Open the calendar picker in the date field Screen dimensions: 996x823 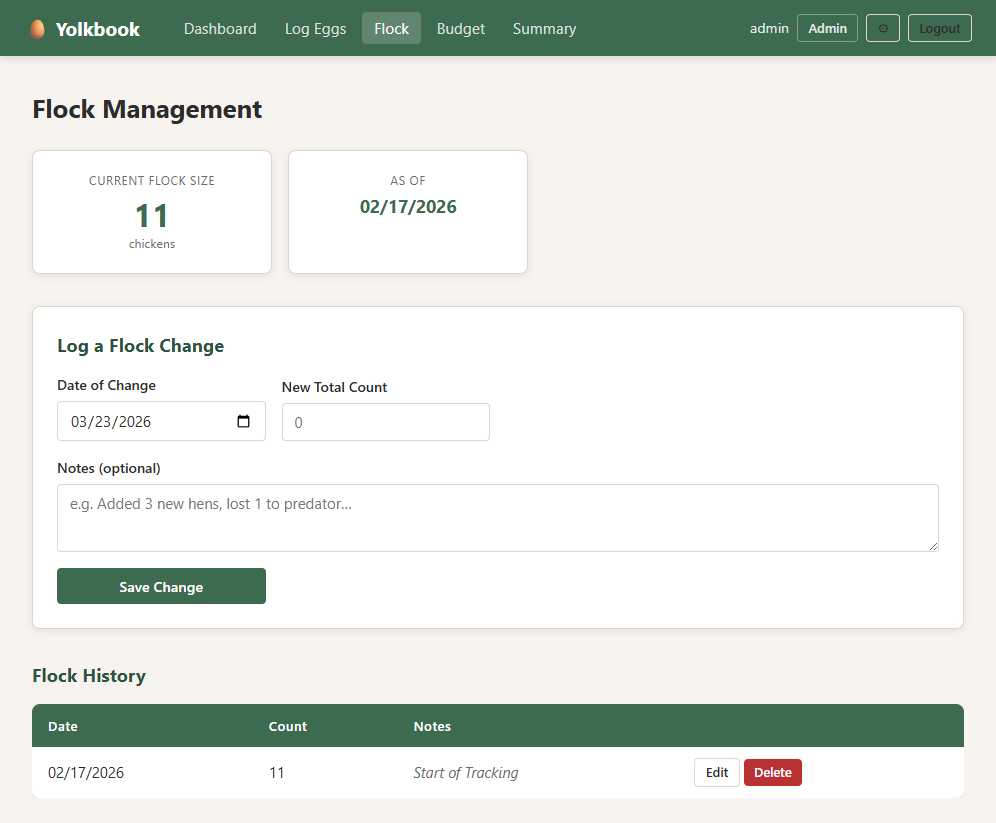pos(243,421)
